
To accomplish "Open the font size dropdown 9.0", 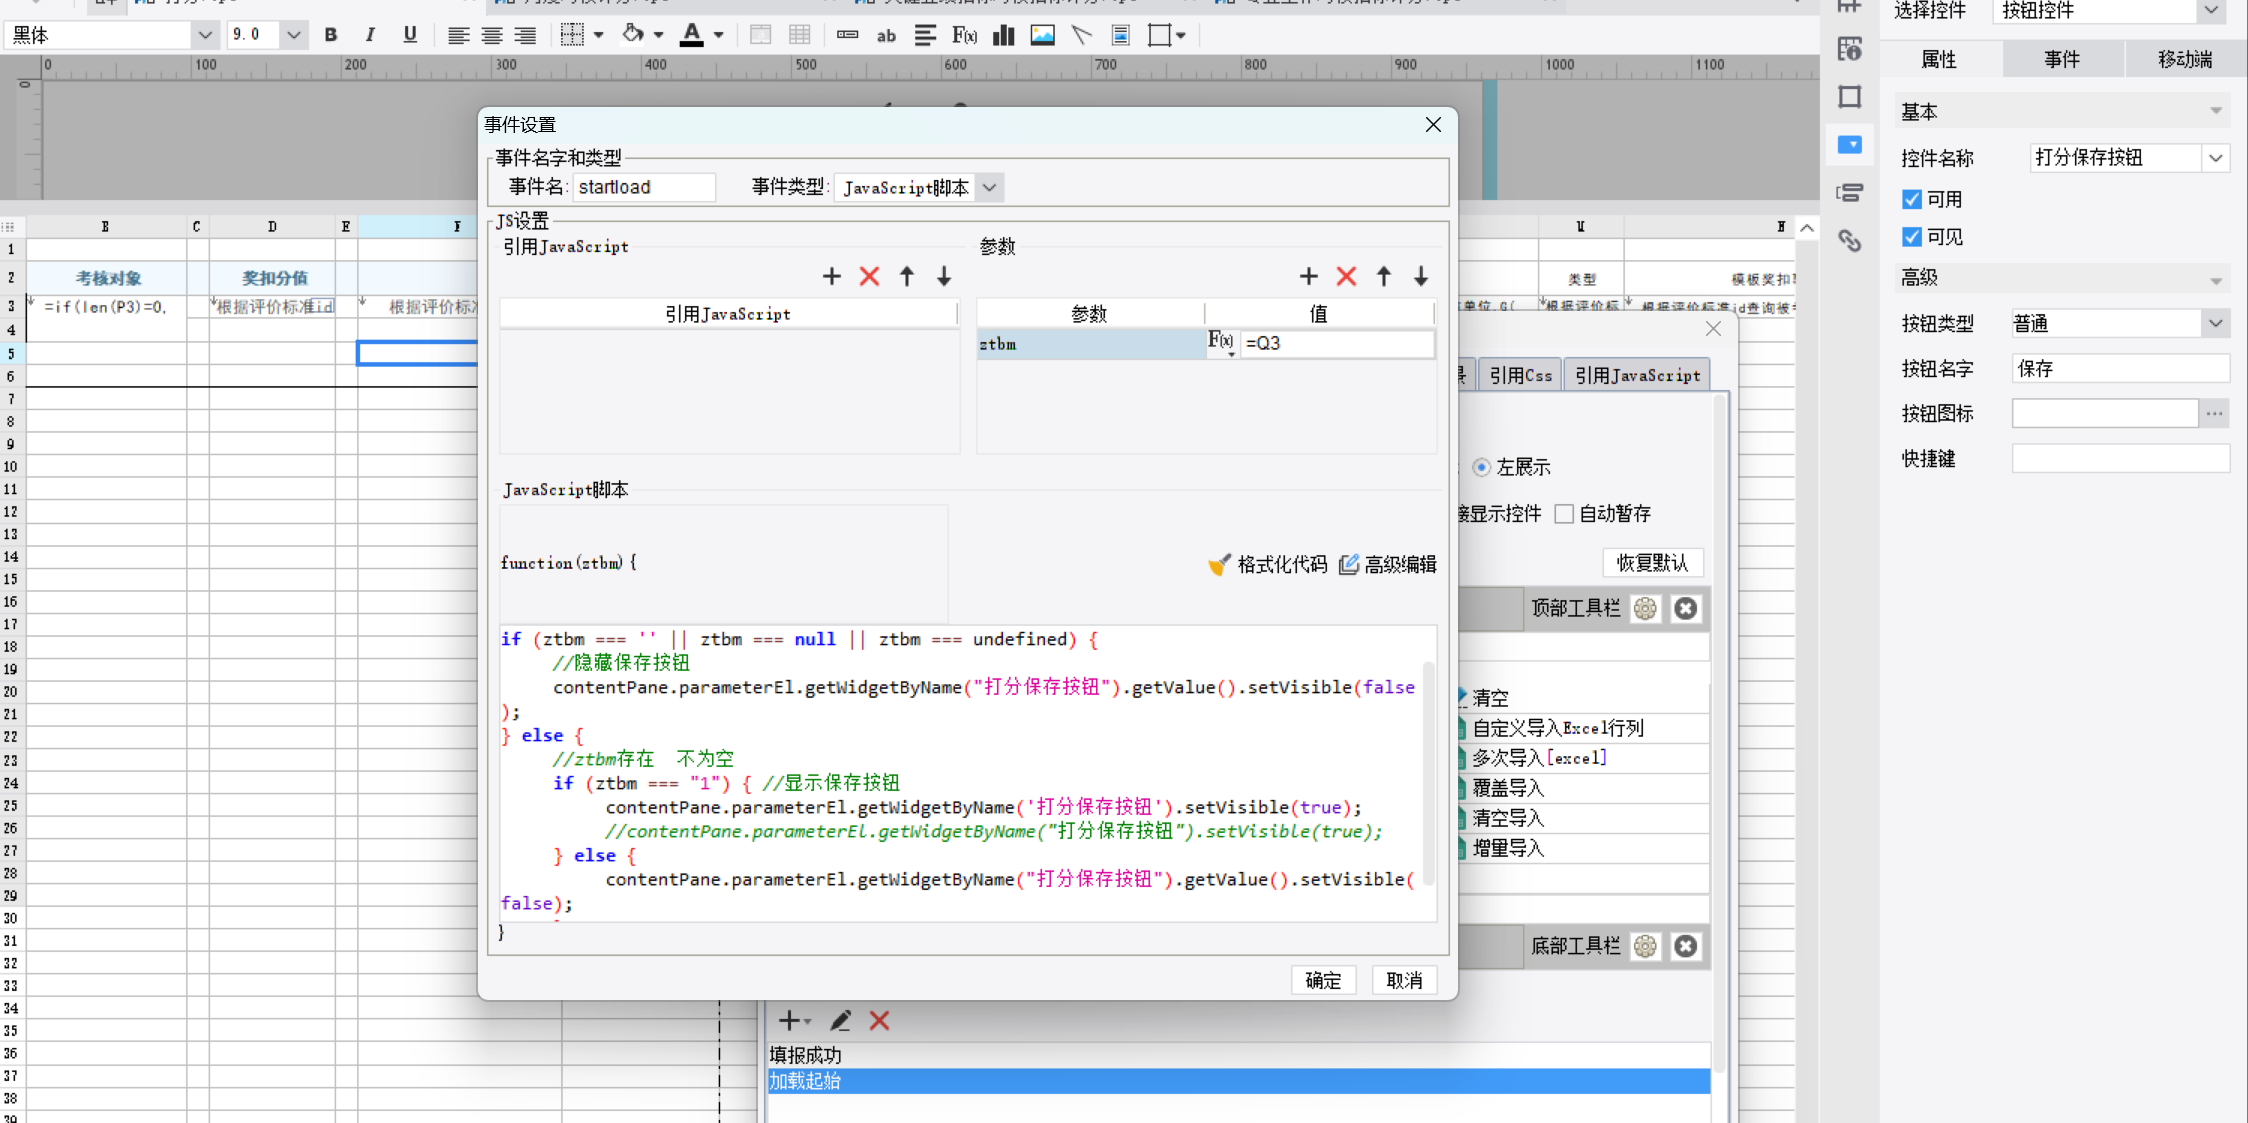I will [x=293, y=35].
